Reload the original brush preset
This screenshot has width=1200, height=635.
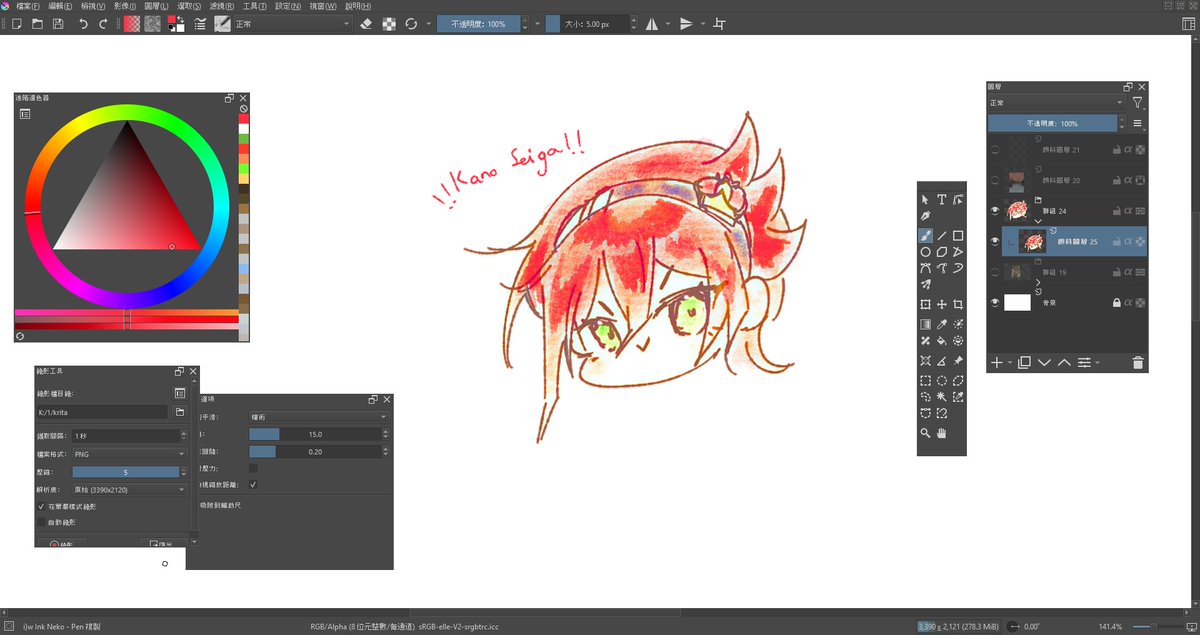411,23
